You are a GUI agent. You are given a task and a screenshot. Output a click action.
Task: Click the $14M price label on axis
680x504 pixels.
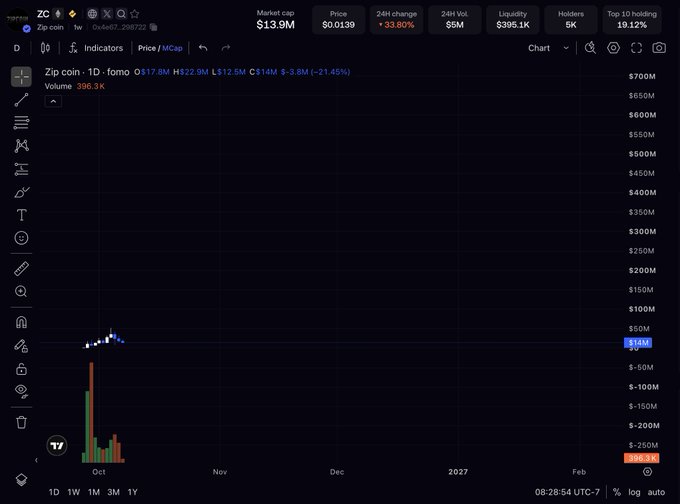(638, 343)
